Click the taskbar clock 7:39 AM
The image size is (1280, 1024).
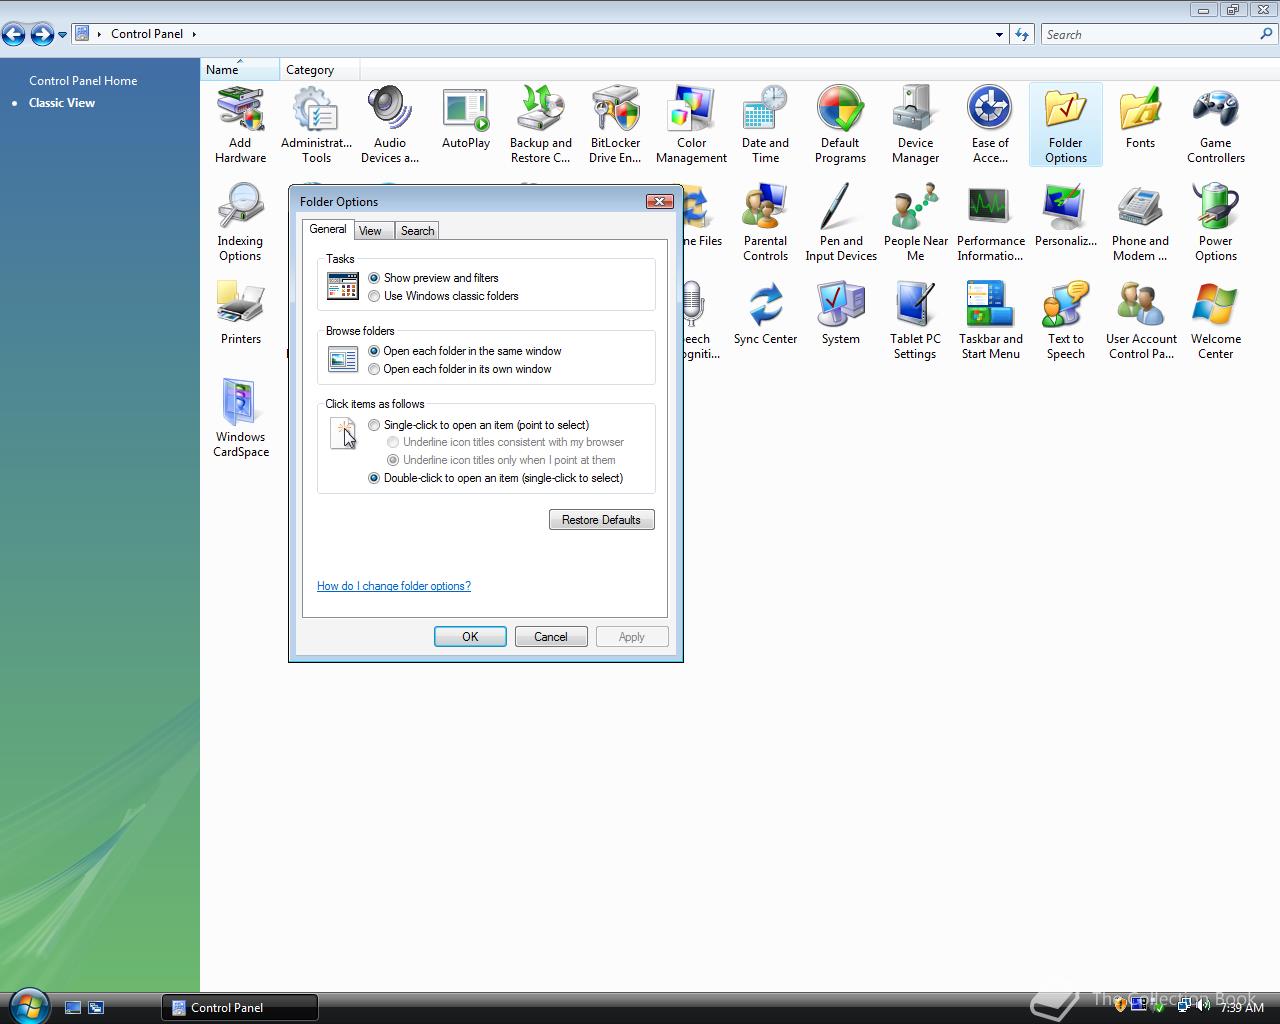point(1242,1008)
